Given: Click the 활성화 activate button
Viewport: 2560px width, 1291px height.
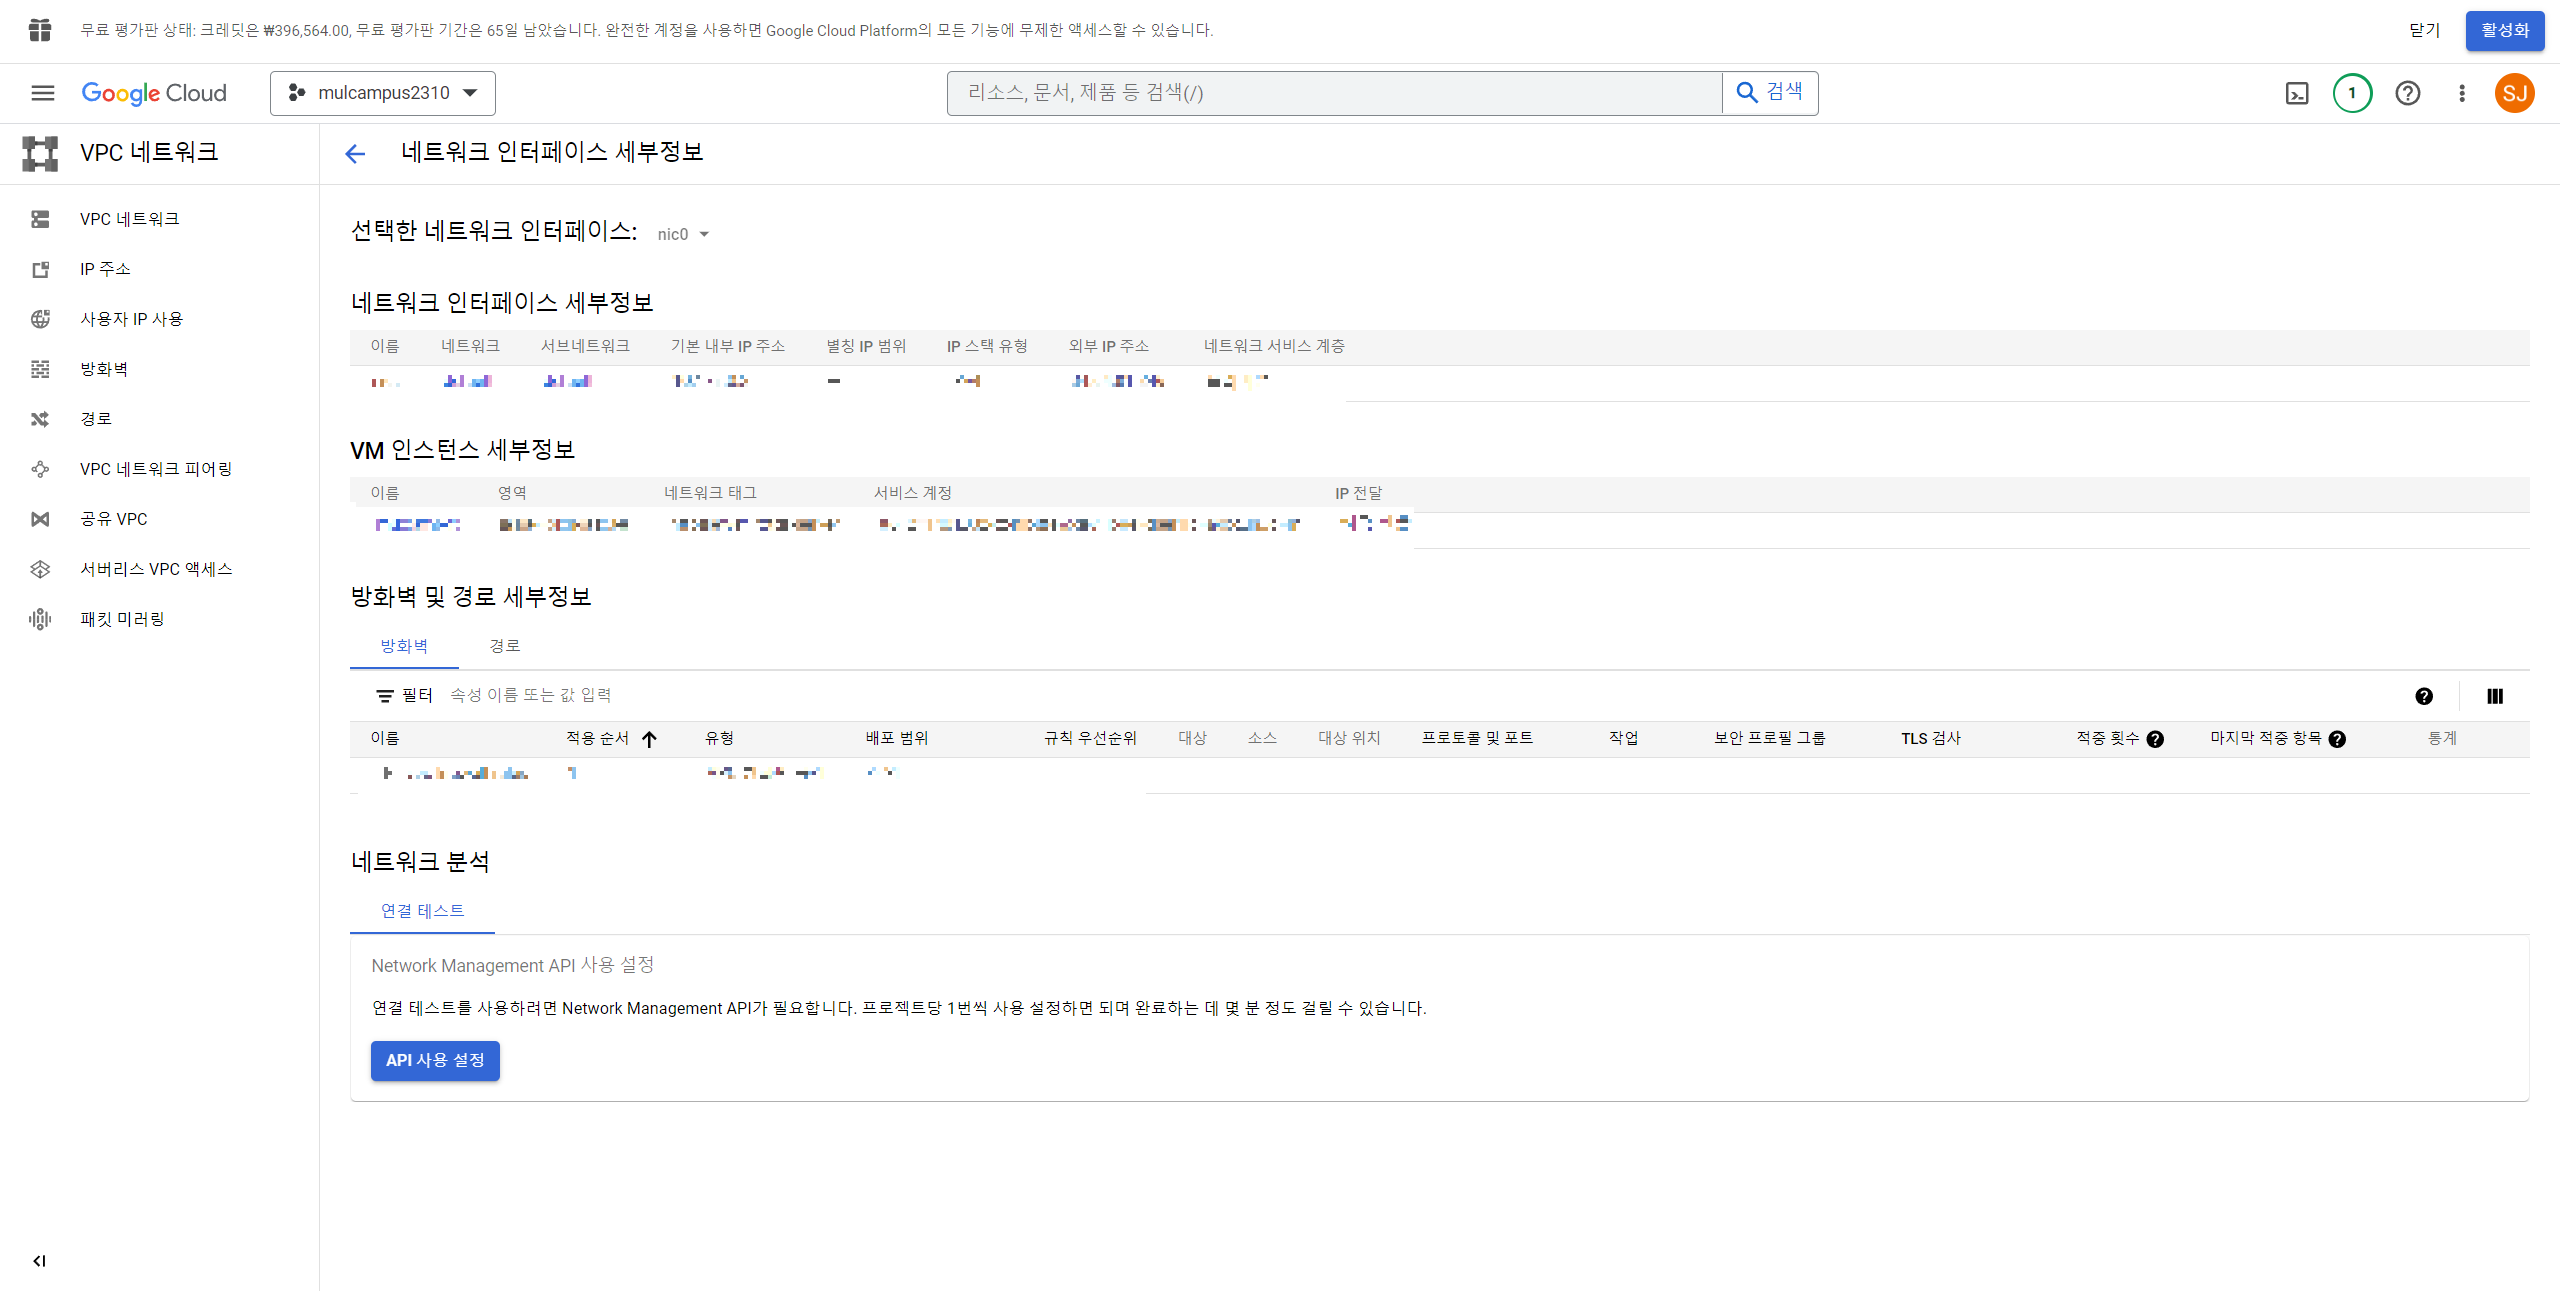Looking at the screenshot, I should pos(2504,30).
